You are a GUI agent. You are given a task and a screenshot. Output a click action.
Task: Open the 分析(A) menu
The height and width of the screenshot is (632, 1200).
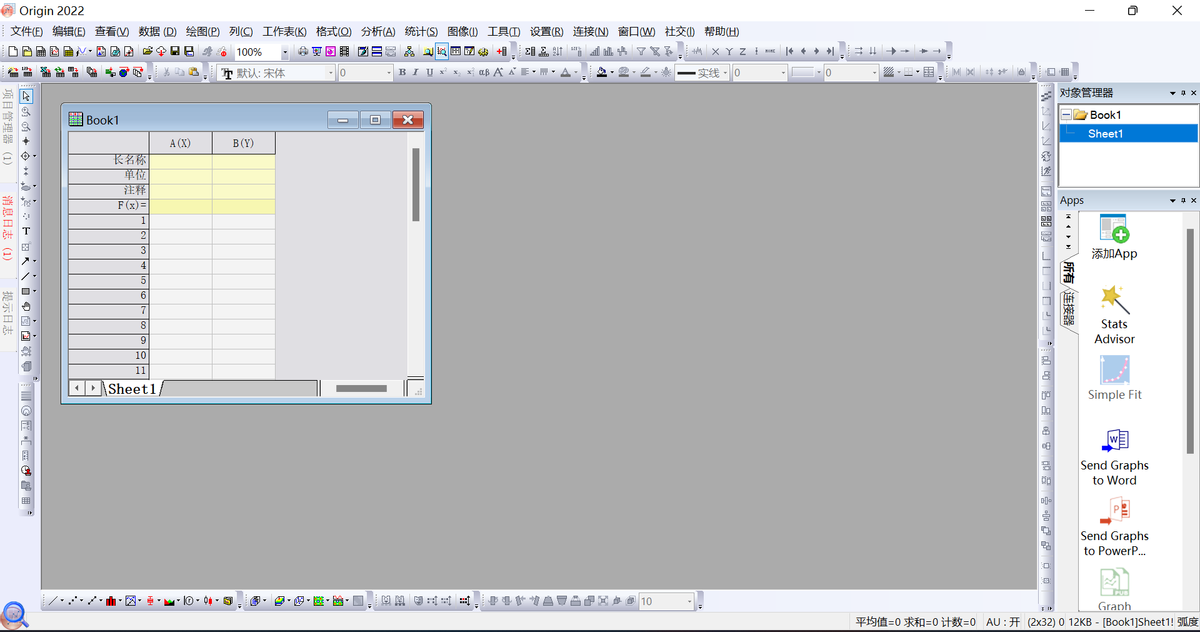coord(378,32)
